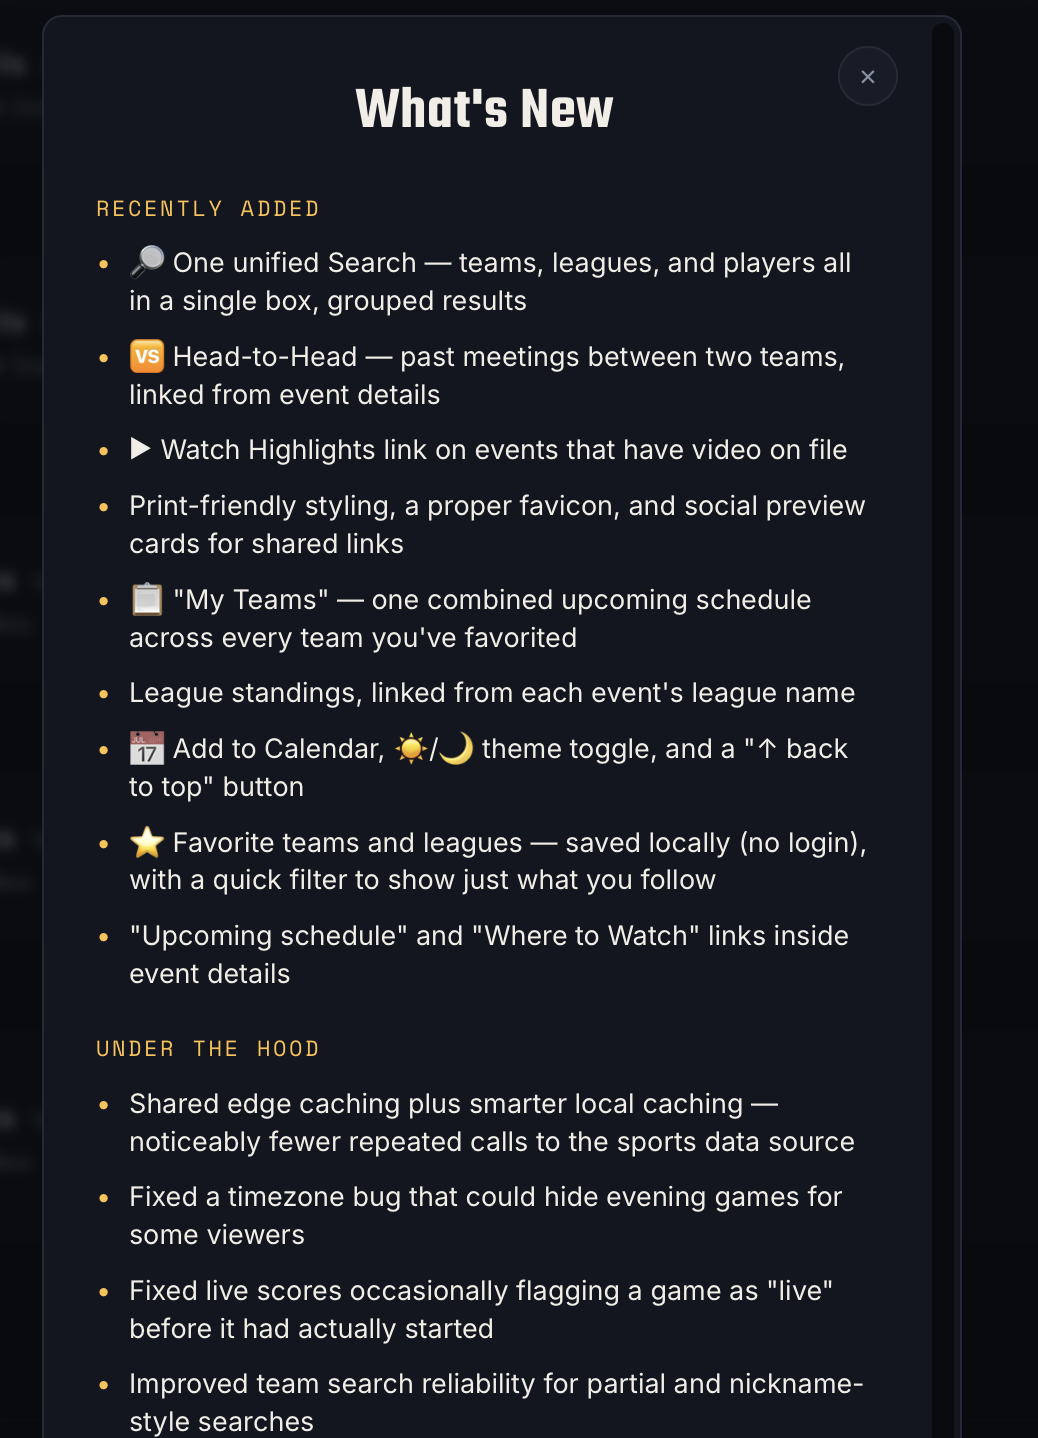The height and width of the screenshot is (1438, 1038).
Task: Click the magnifying glass search emoji
Action: click(x=147, y=262)
